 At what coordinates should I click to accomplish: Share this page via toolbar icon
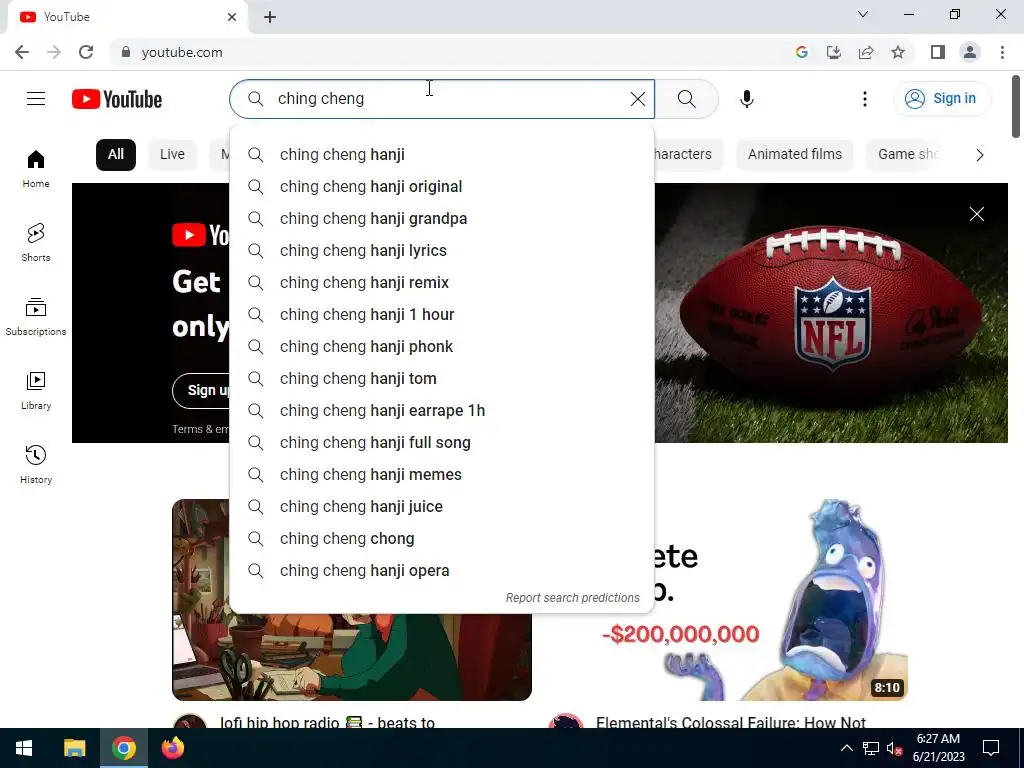tap(866, 52)
